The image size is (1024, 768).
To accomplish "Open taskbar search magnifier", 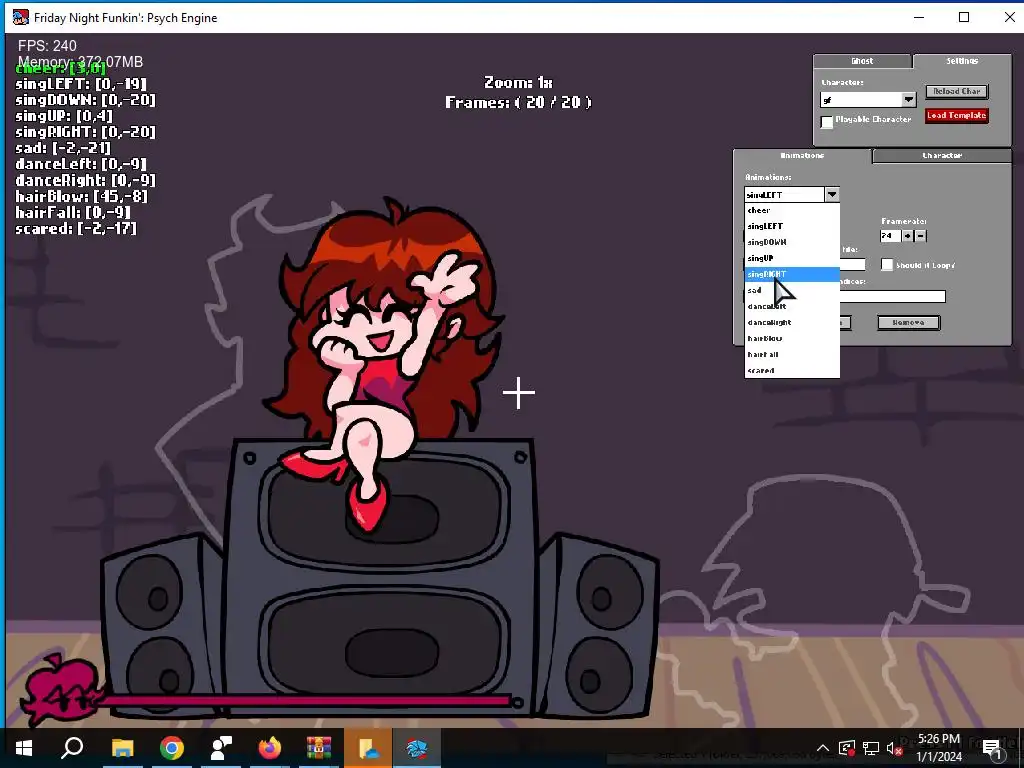I will [x=72, y=748].
